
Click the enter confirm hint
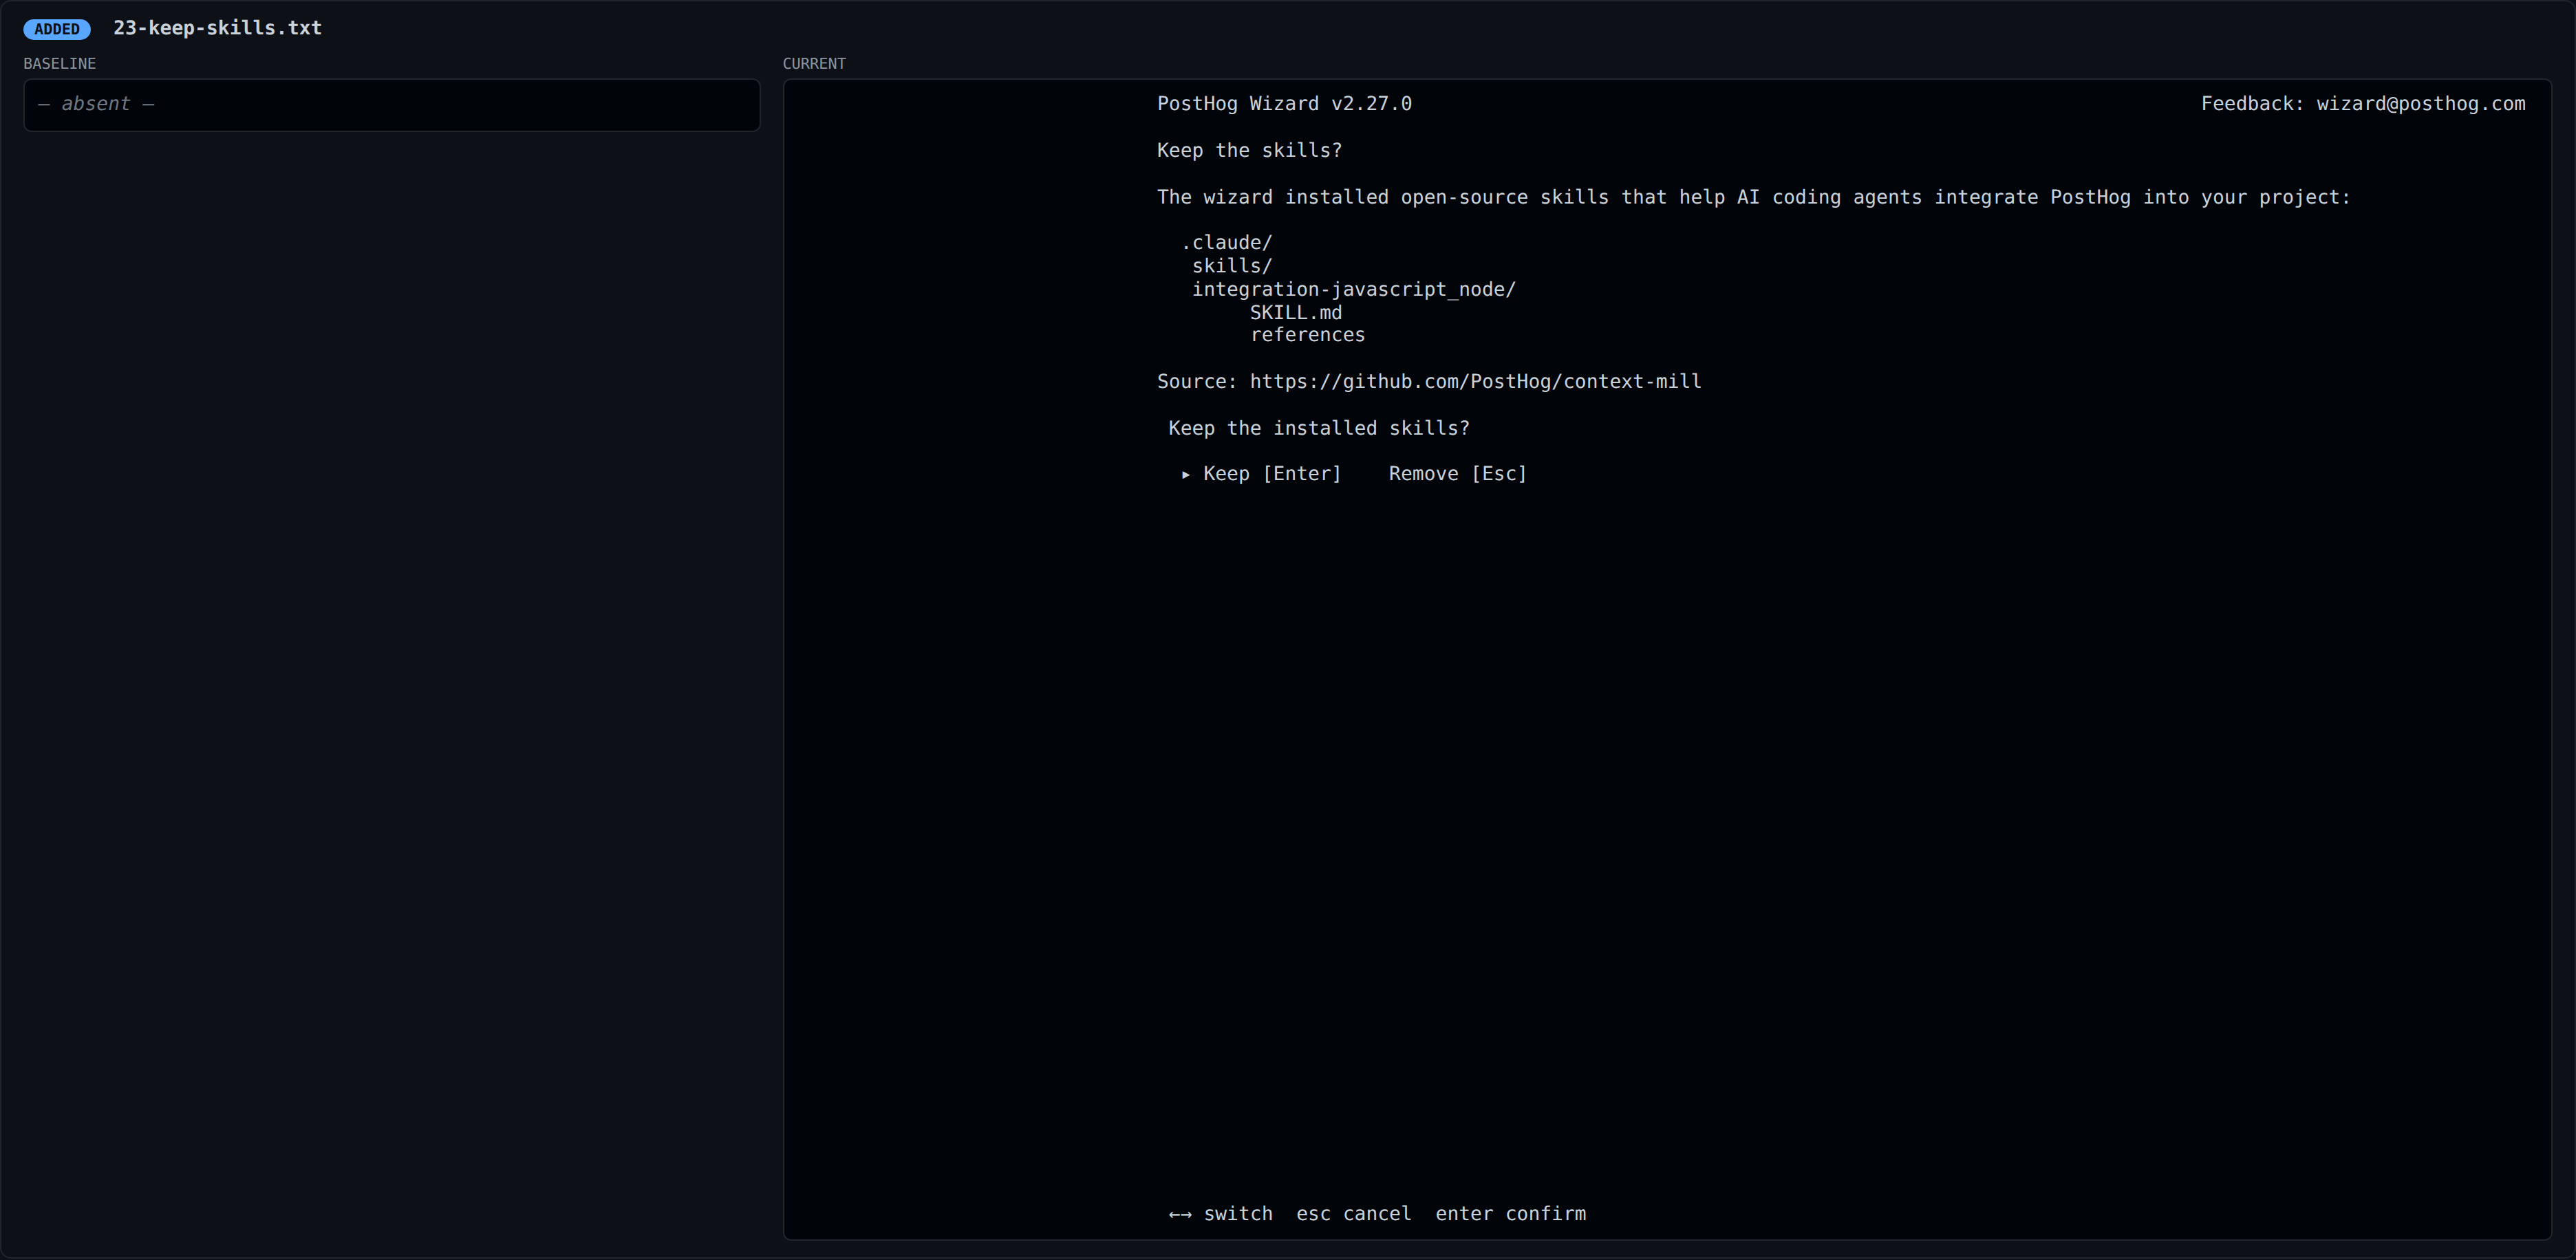[1511, 1214]
